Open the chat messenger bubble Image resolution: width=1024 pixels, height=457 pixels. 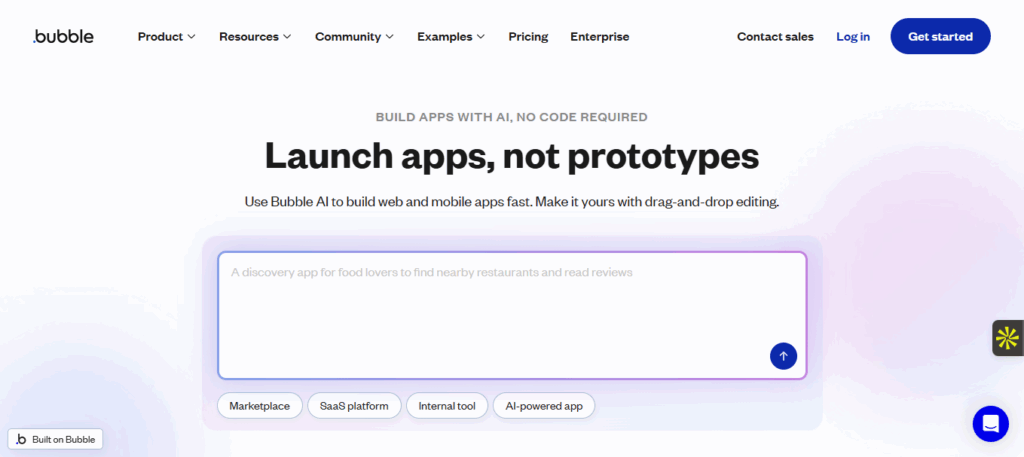pos(990,423)
